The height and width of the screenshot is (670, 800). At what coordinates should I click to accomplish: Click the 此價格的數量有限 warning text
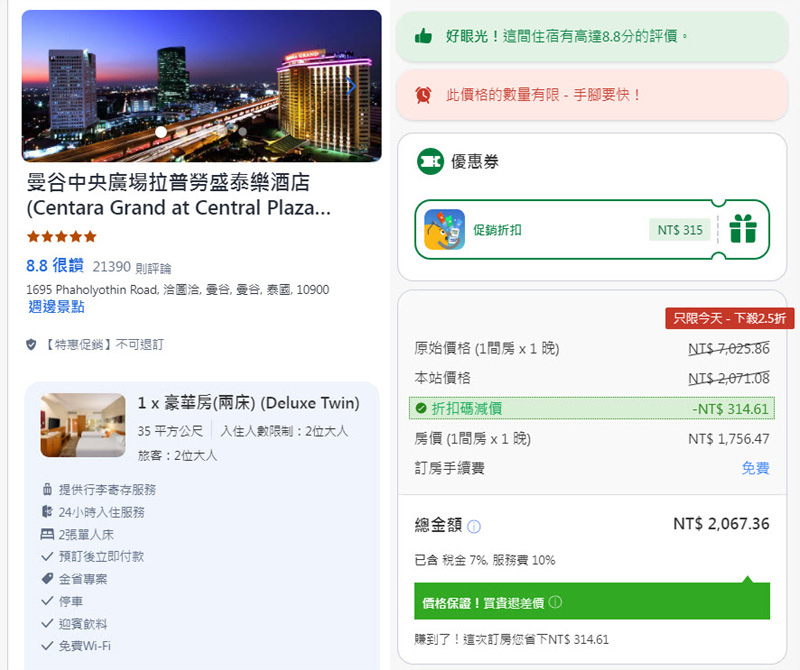(x=543, y=95)
